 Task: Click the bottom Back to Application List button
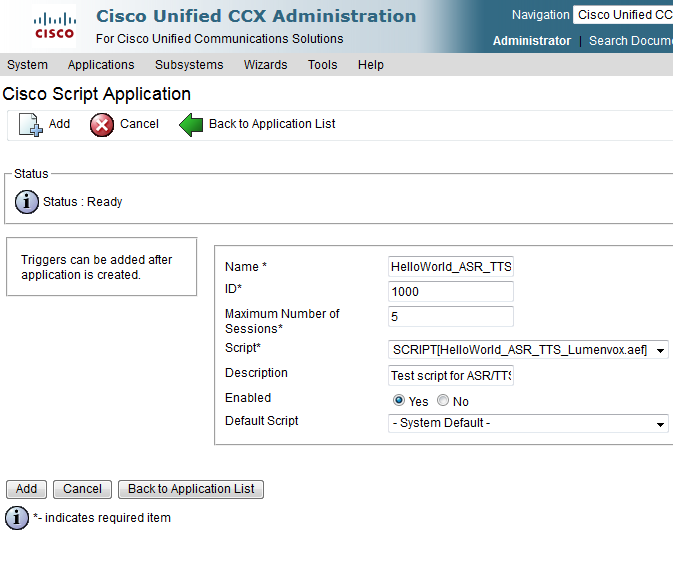pos(191,489)
